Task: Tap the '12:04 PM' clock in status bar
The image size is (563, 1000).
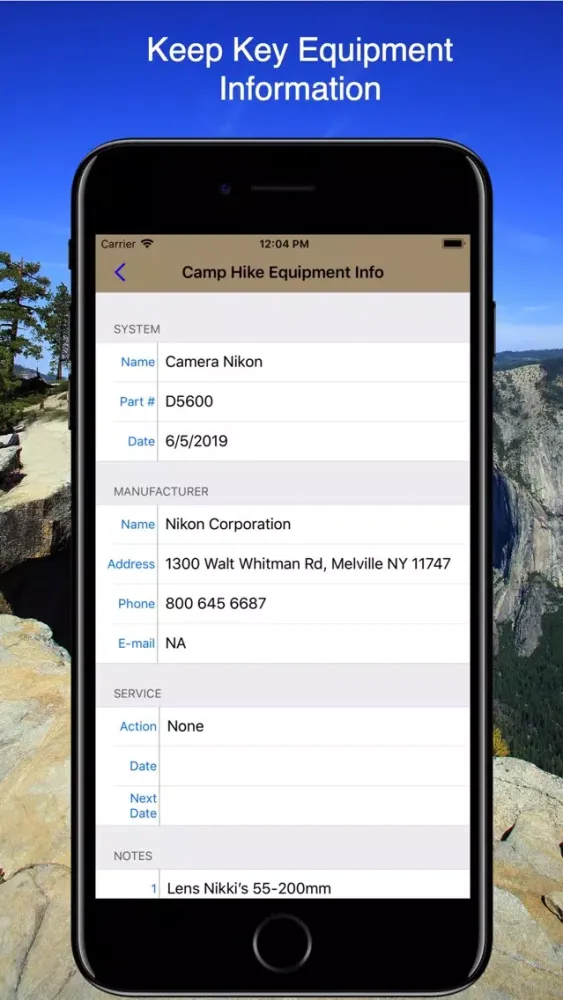Action: point(284,244)
